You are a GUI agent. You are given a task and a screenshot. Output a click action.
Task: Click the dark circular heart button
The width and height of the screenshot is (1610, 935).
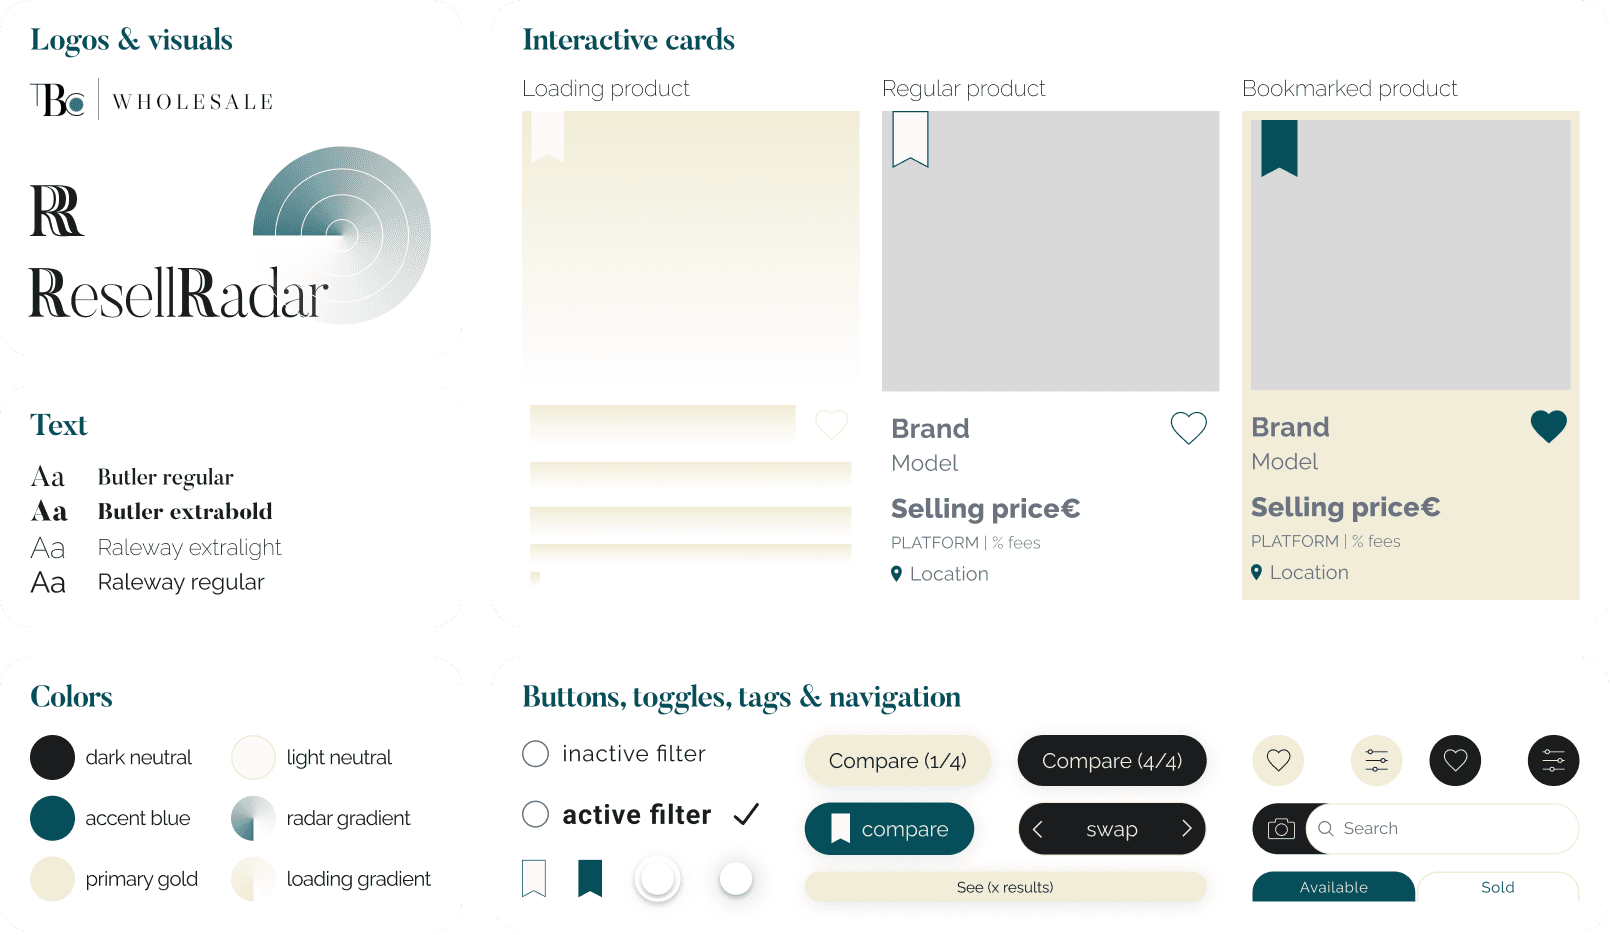pos(1455,760)
